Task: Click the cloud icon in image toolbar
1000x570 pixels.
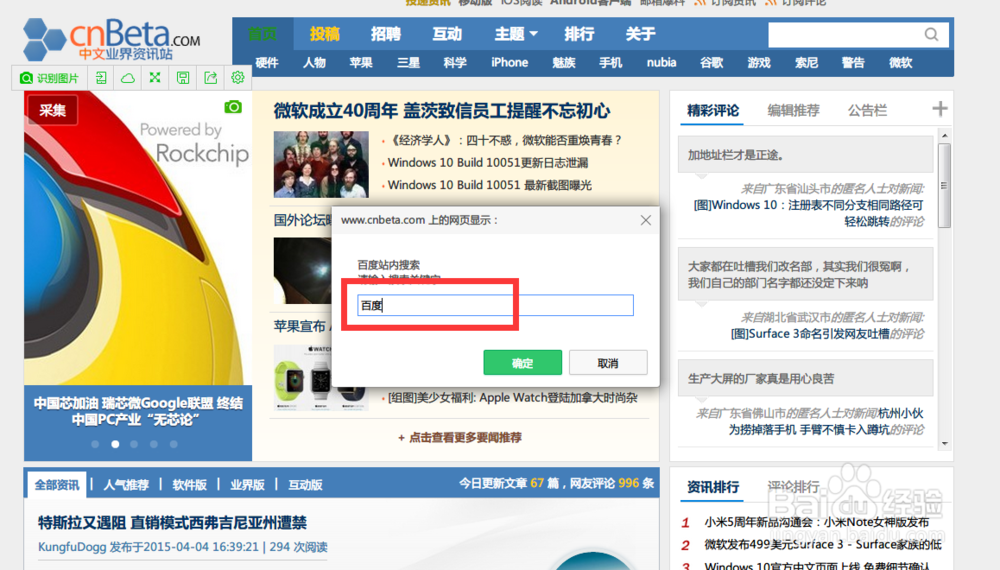Action: coord(128,78)
